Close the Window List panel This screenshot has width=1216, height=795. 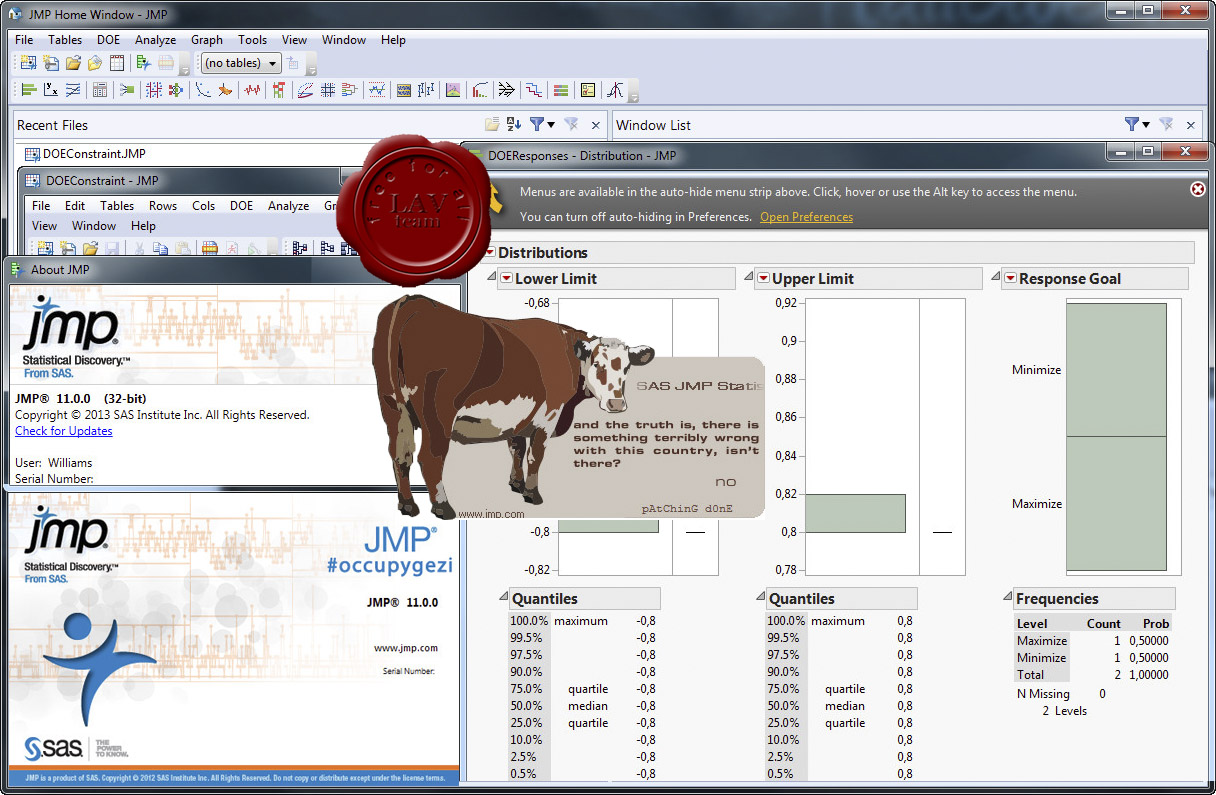tap(1190, 125)
